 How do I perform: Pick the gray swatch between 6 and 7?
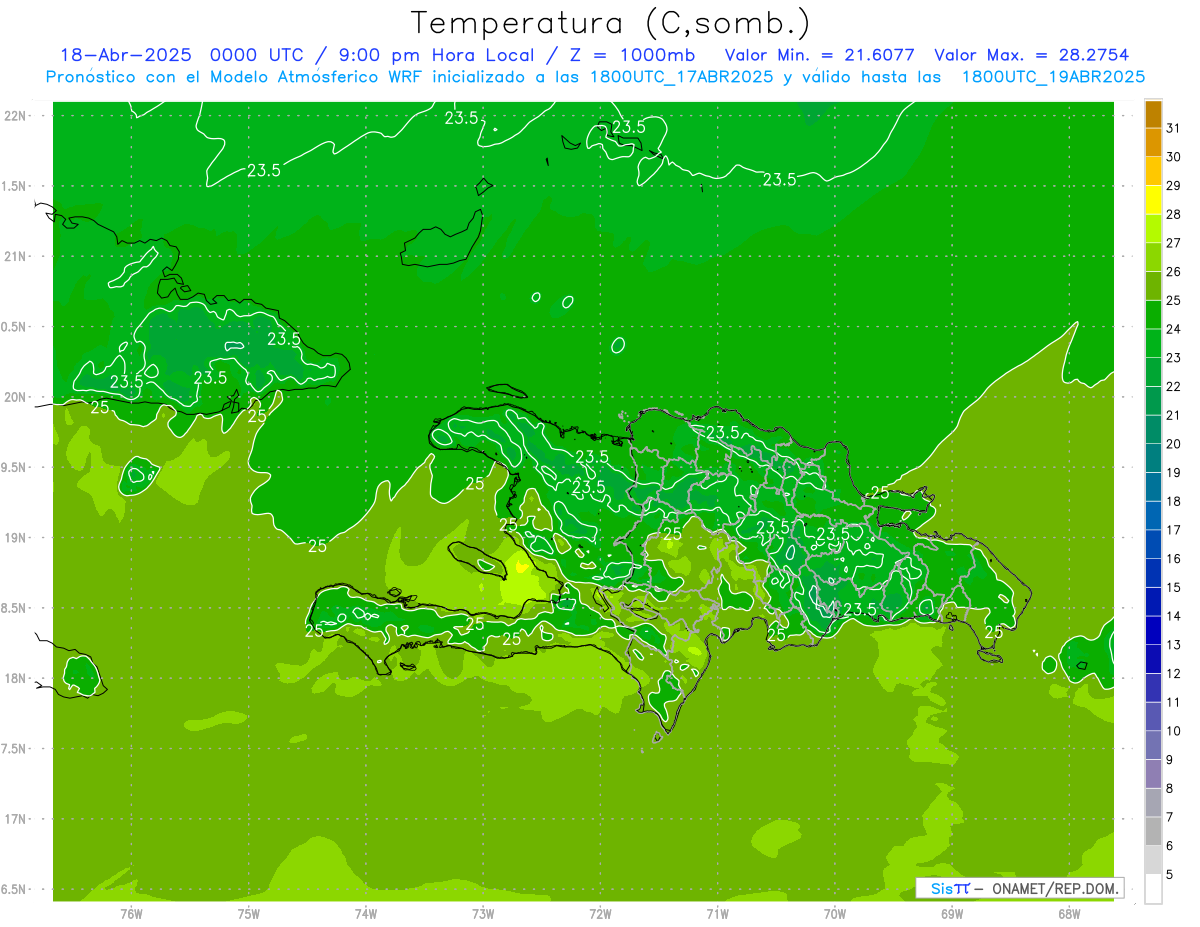point(1153,831)
